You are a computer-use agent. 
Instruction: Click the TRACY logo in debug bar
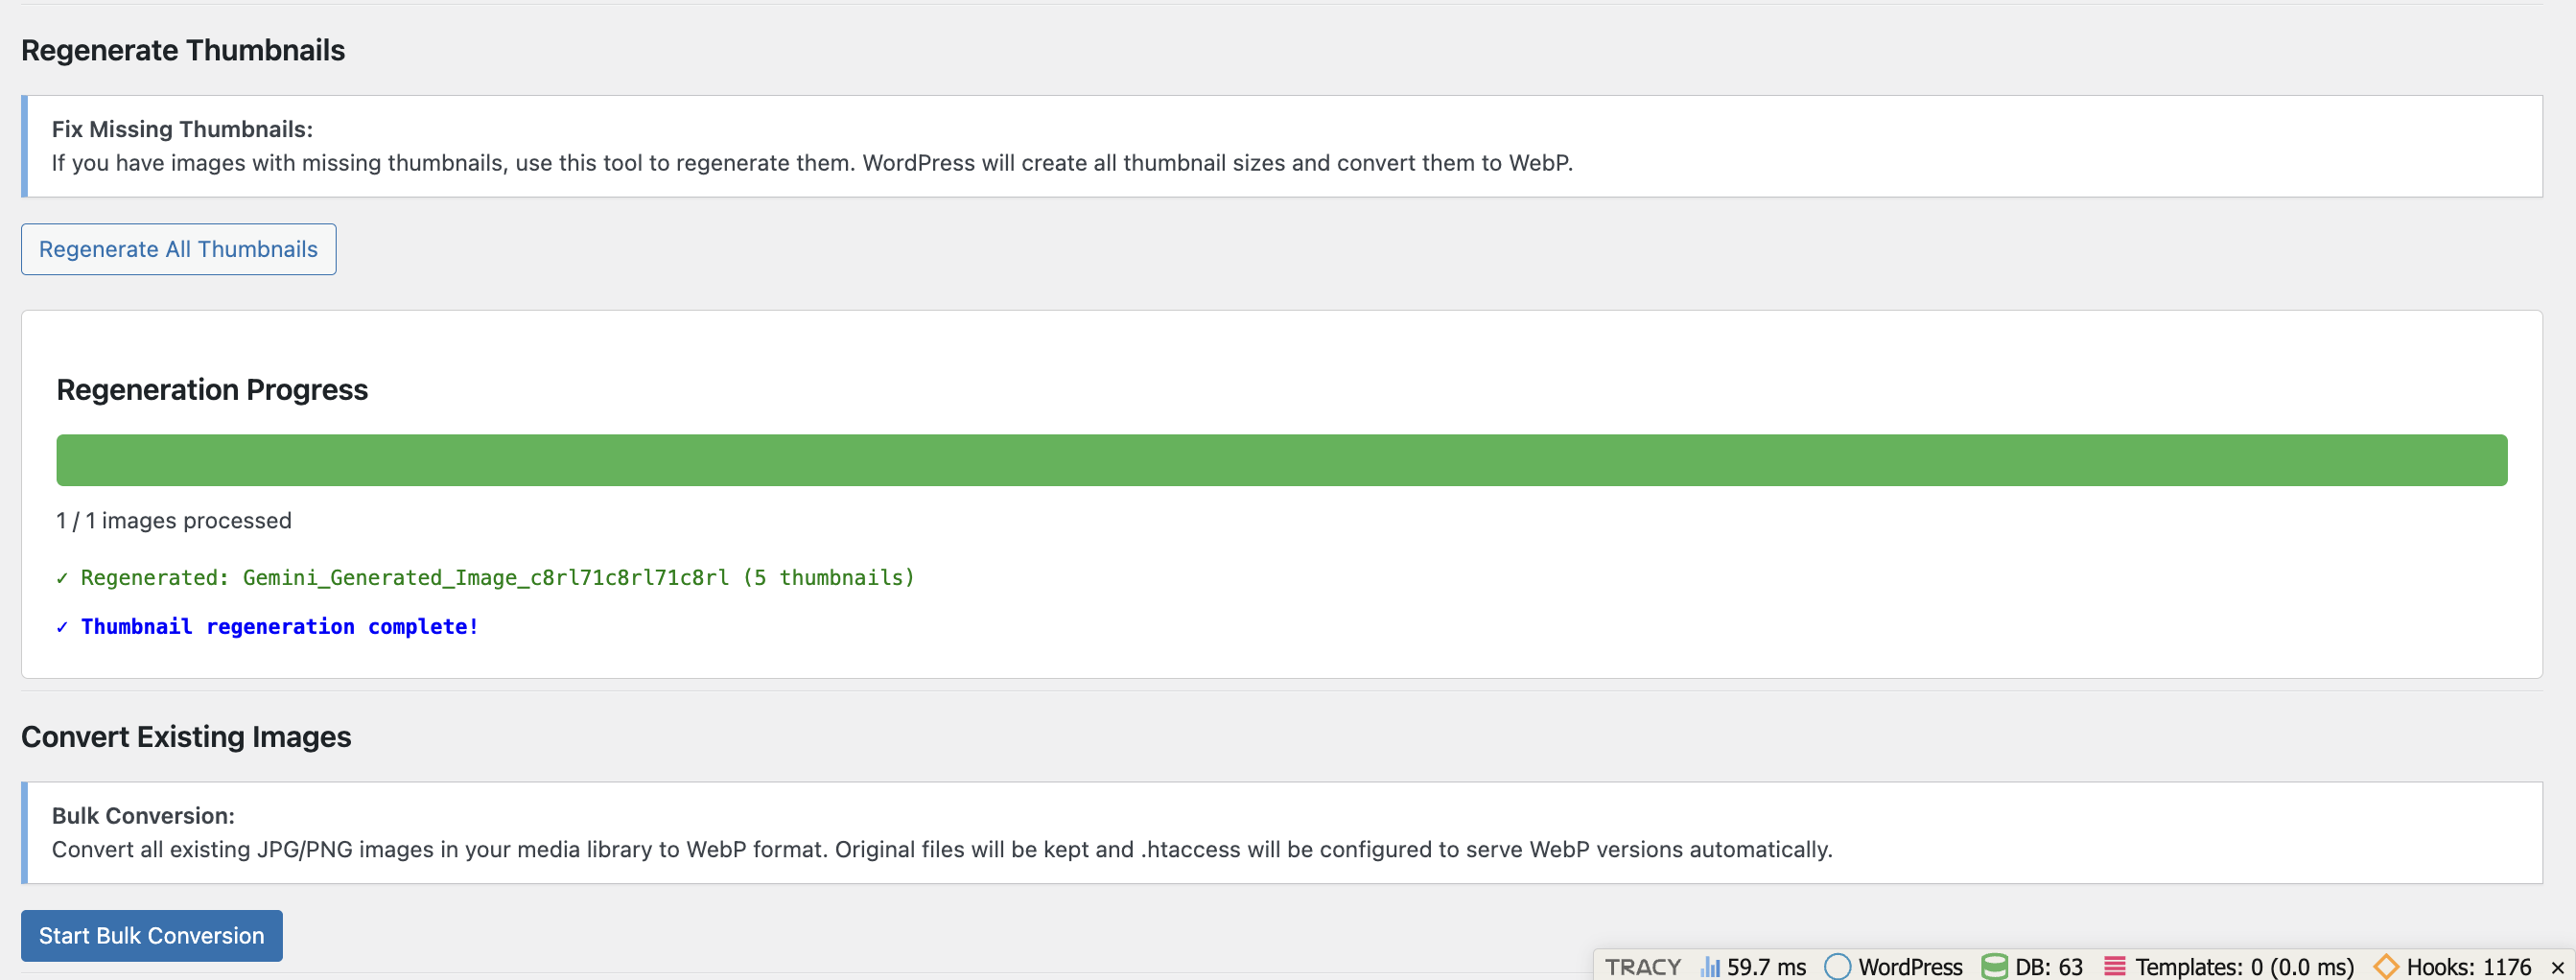[x=1642, y=966]
